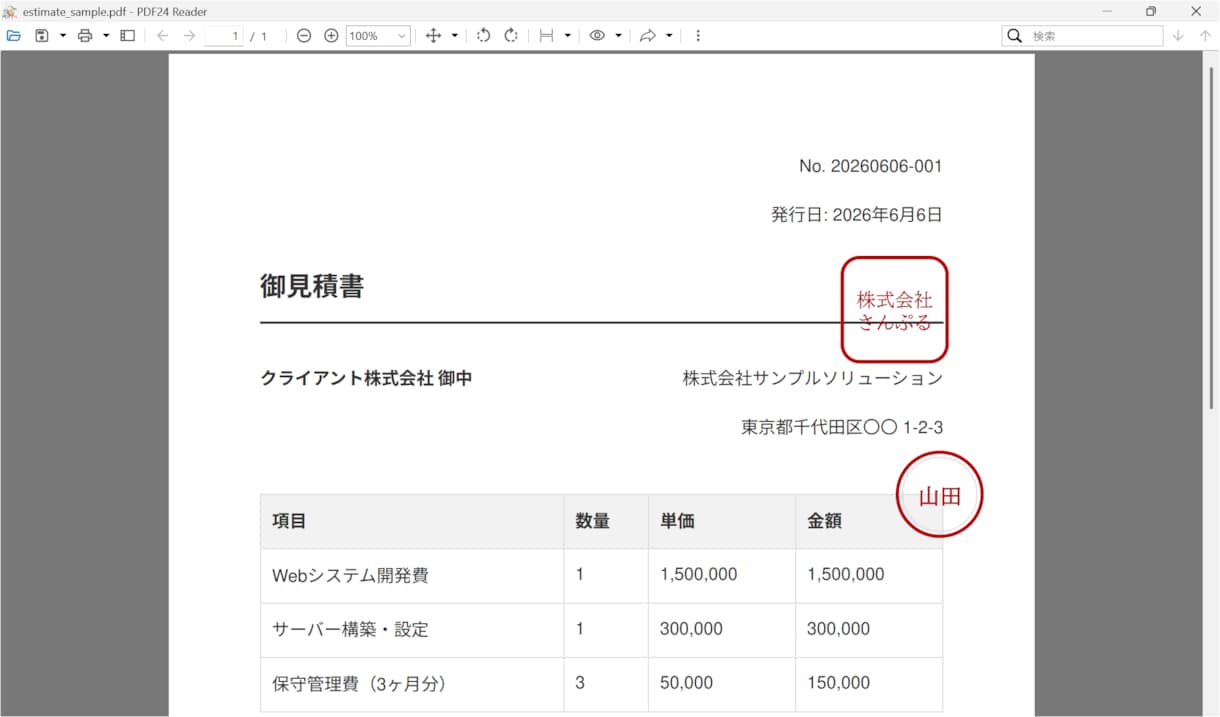
Task: Expand the page layout dropdown arrow
Action: (567, 35)
